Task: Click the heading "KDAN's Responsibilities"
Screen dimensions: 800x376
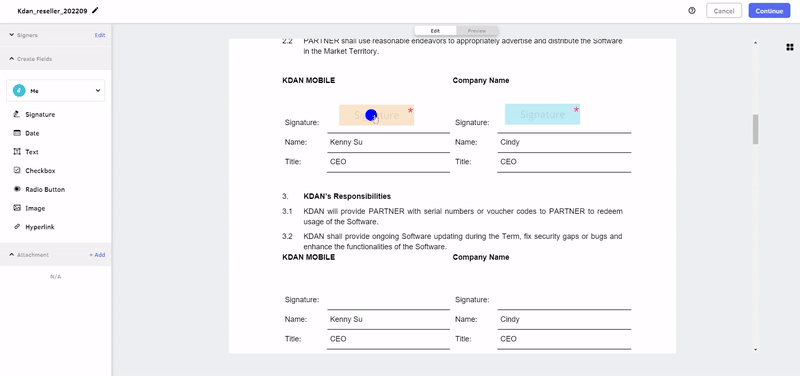Action: click(x=347, y=196)
